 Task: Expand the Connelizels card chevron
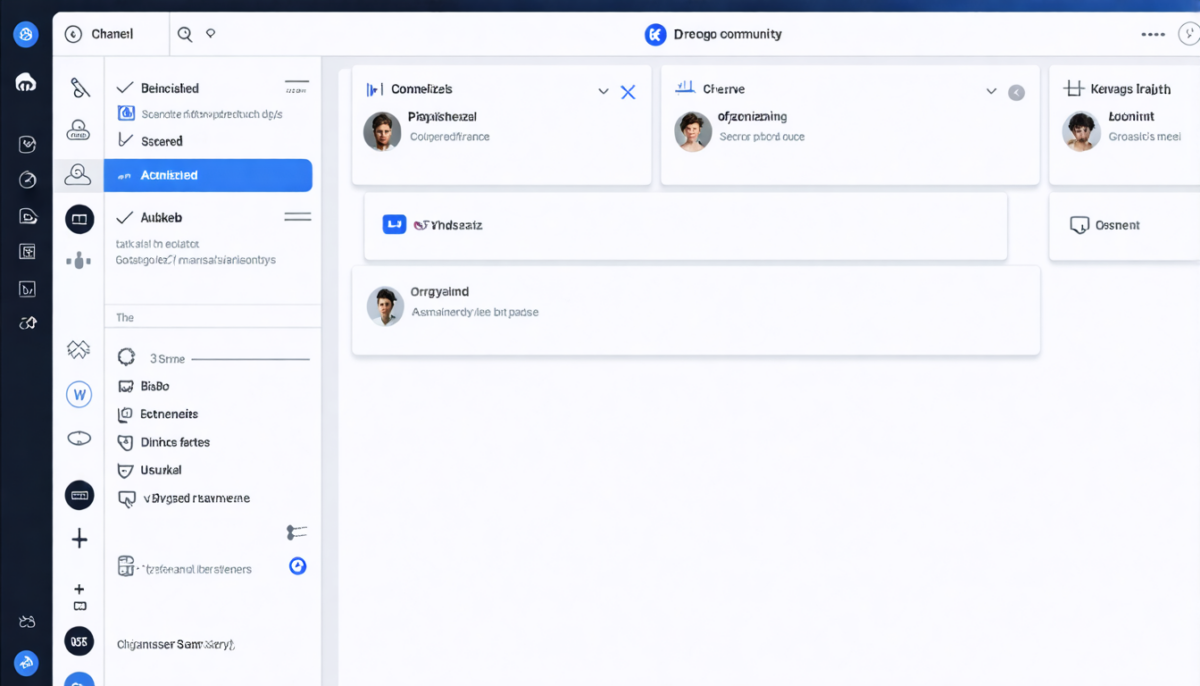click(603, 91)
